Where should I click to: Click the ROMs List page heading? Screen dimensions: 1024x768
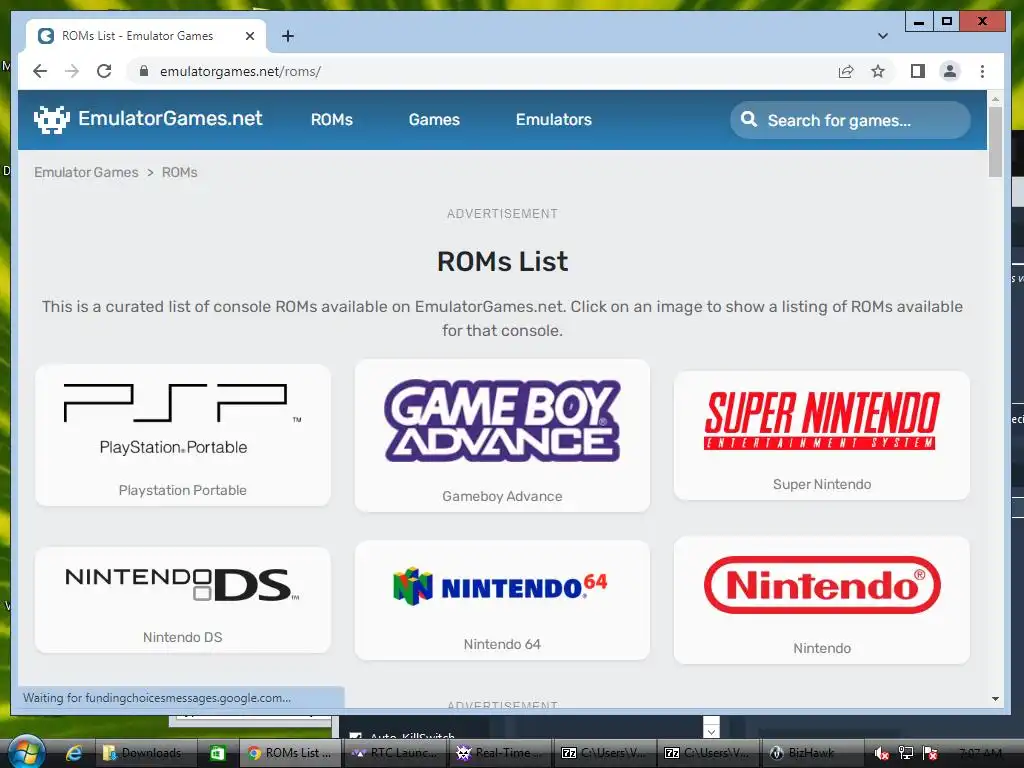tap(502, 262)
